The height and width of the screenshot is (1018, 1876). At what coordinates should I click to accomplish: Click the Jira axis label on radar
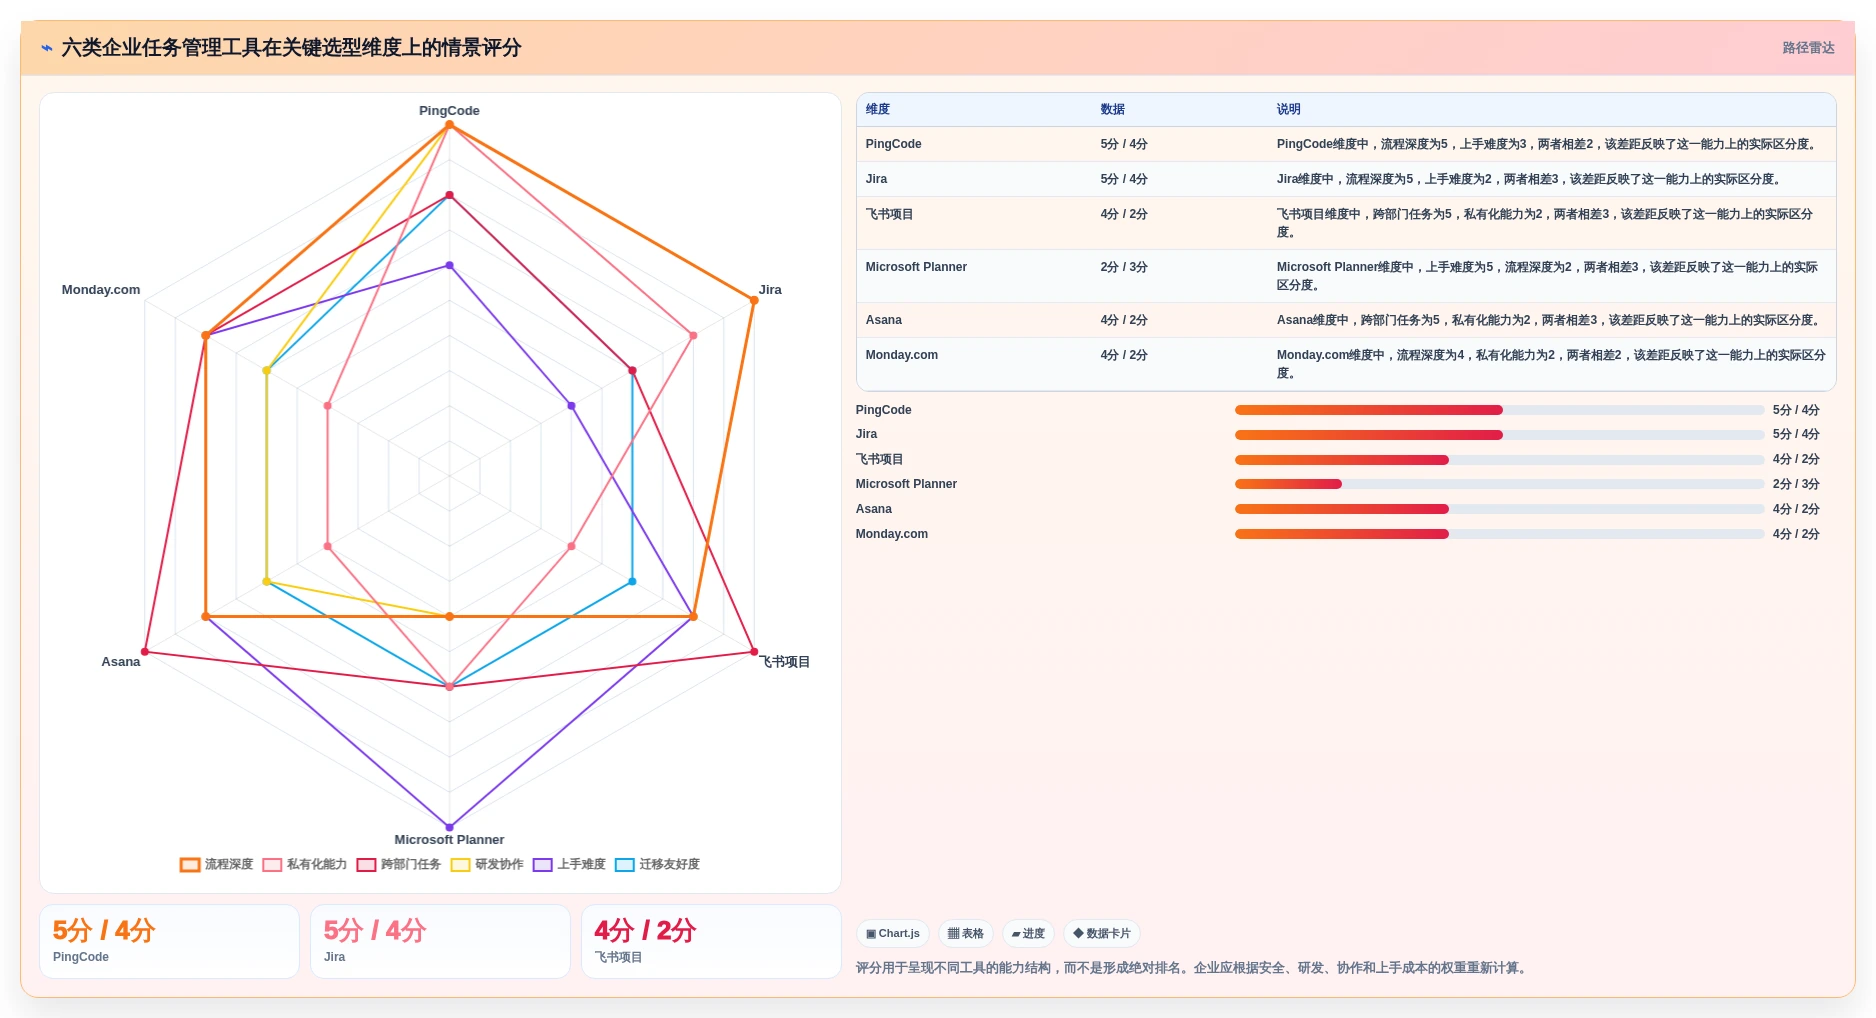[x=770, y=290]
